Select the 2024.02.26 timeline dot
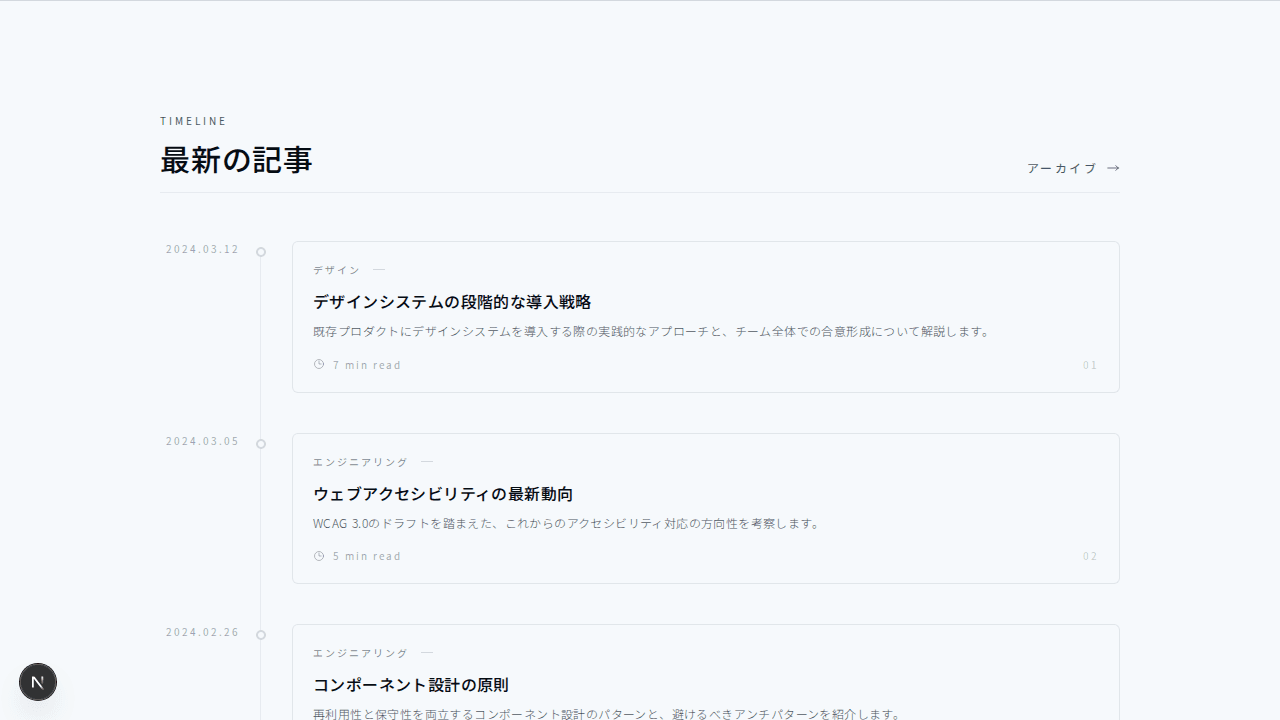This screenshot has height=720, width=1280. coord(261,635)
